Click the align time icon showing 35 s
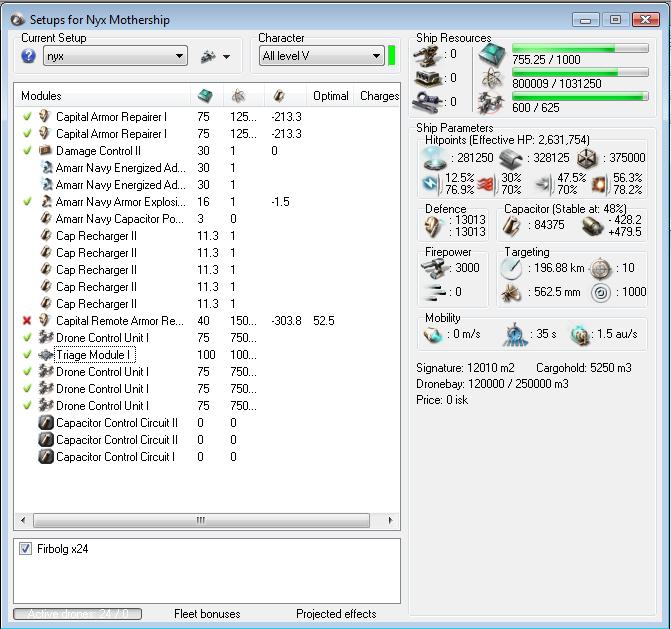This screenshot has height=629, width=671. (514, 334)
